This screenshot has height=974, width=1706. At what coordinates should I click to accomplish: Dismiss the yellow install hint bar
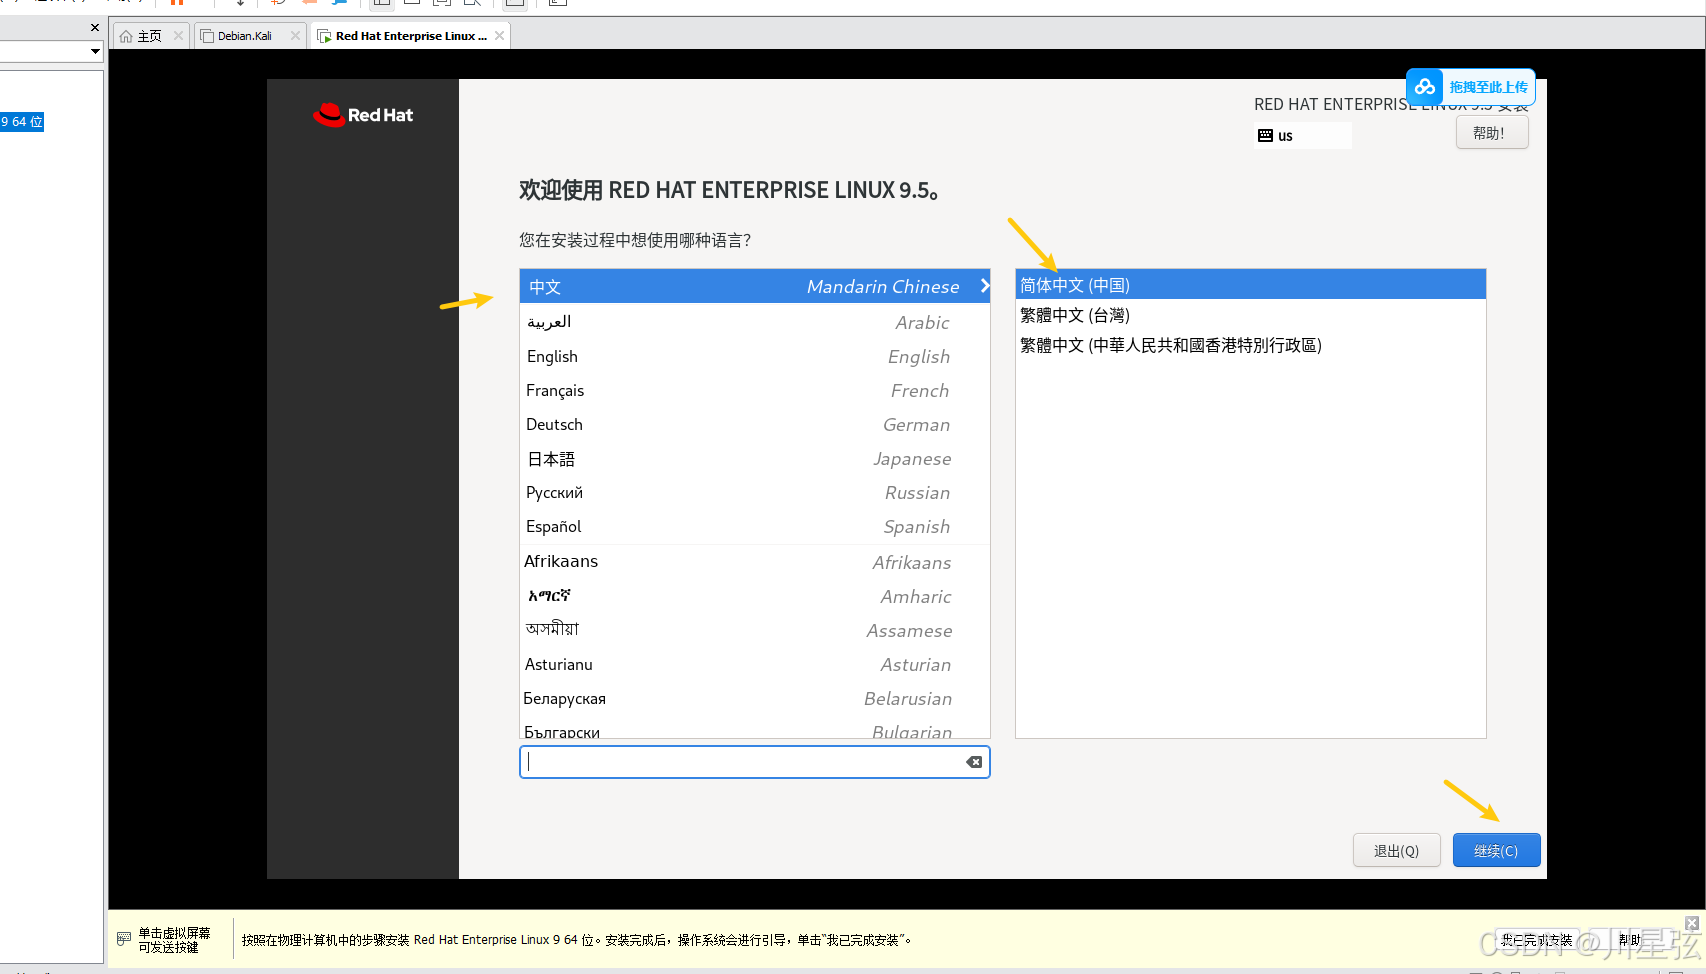(x=1692, y=923)
